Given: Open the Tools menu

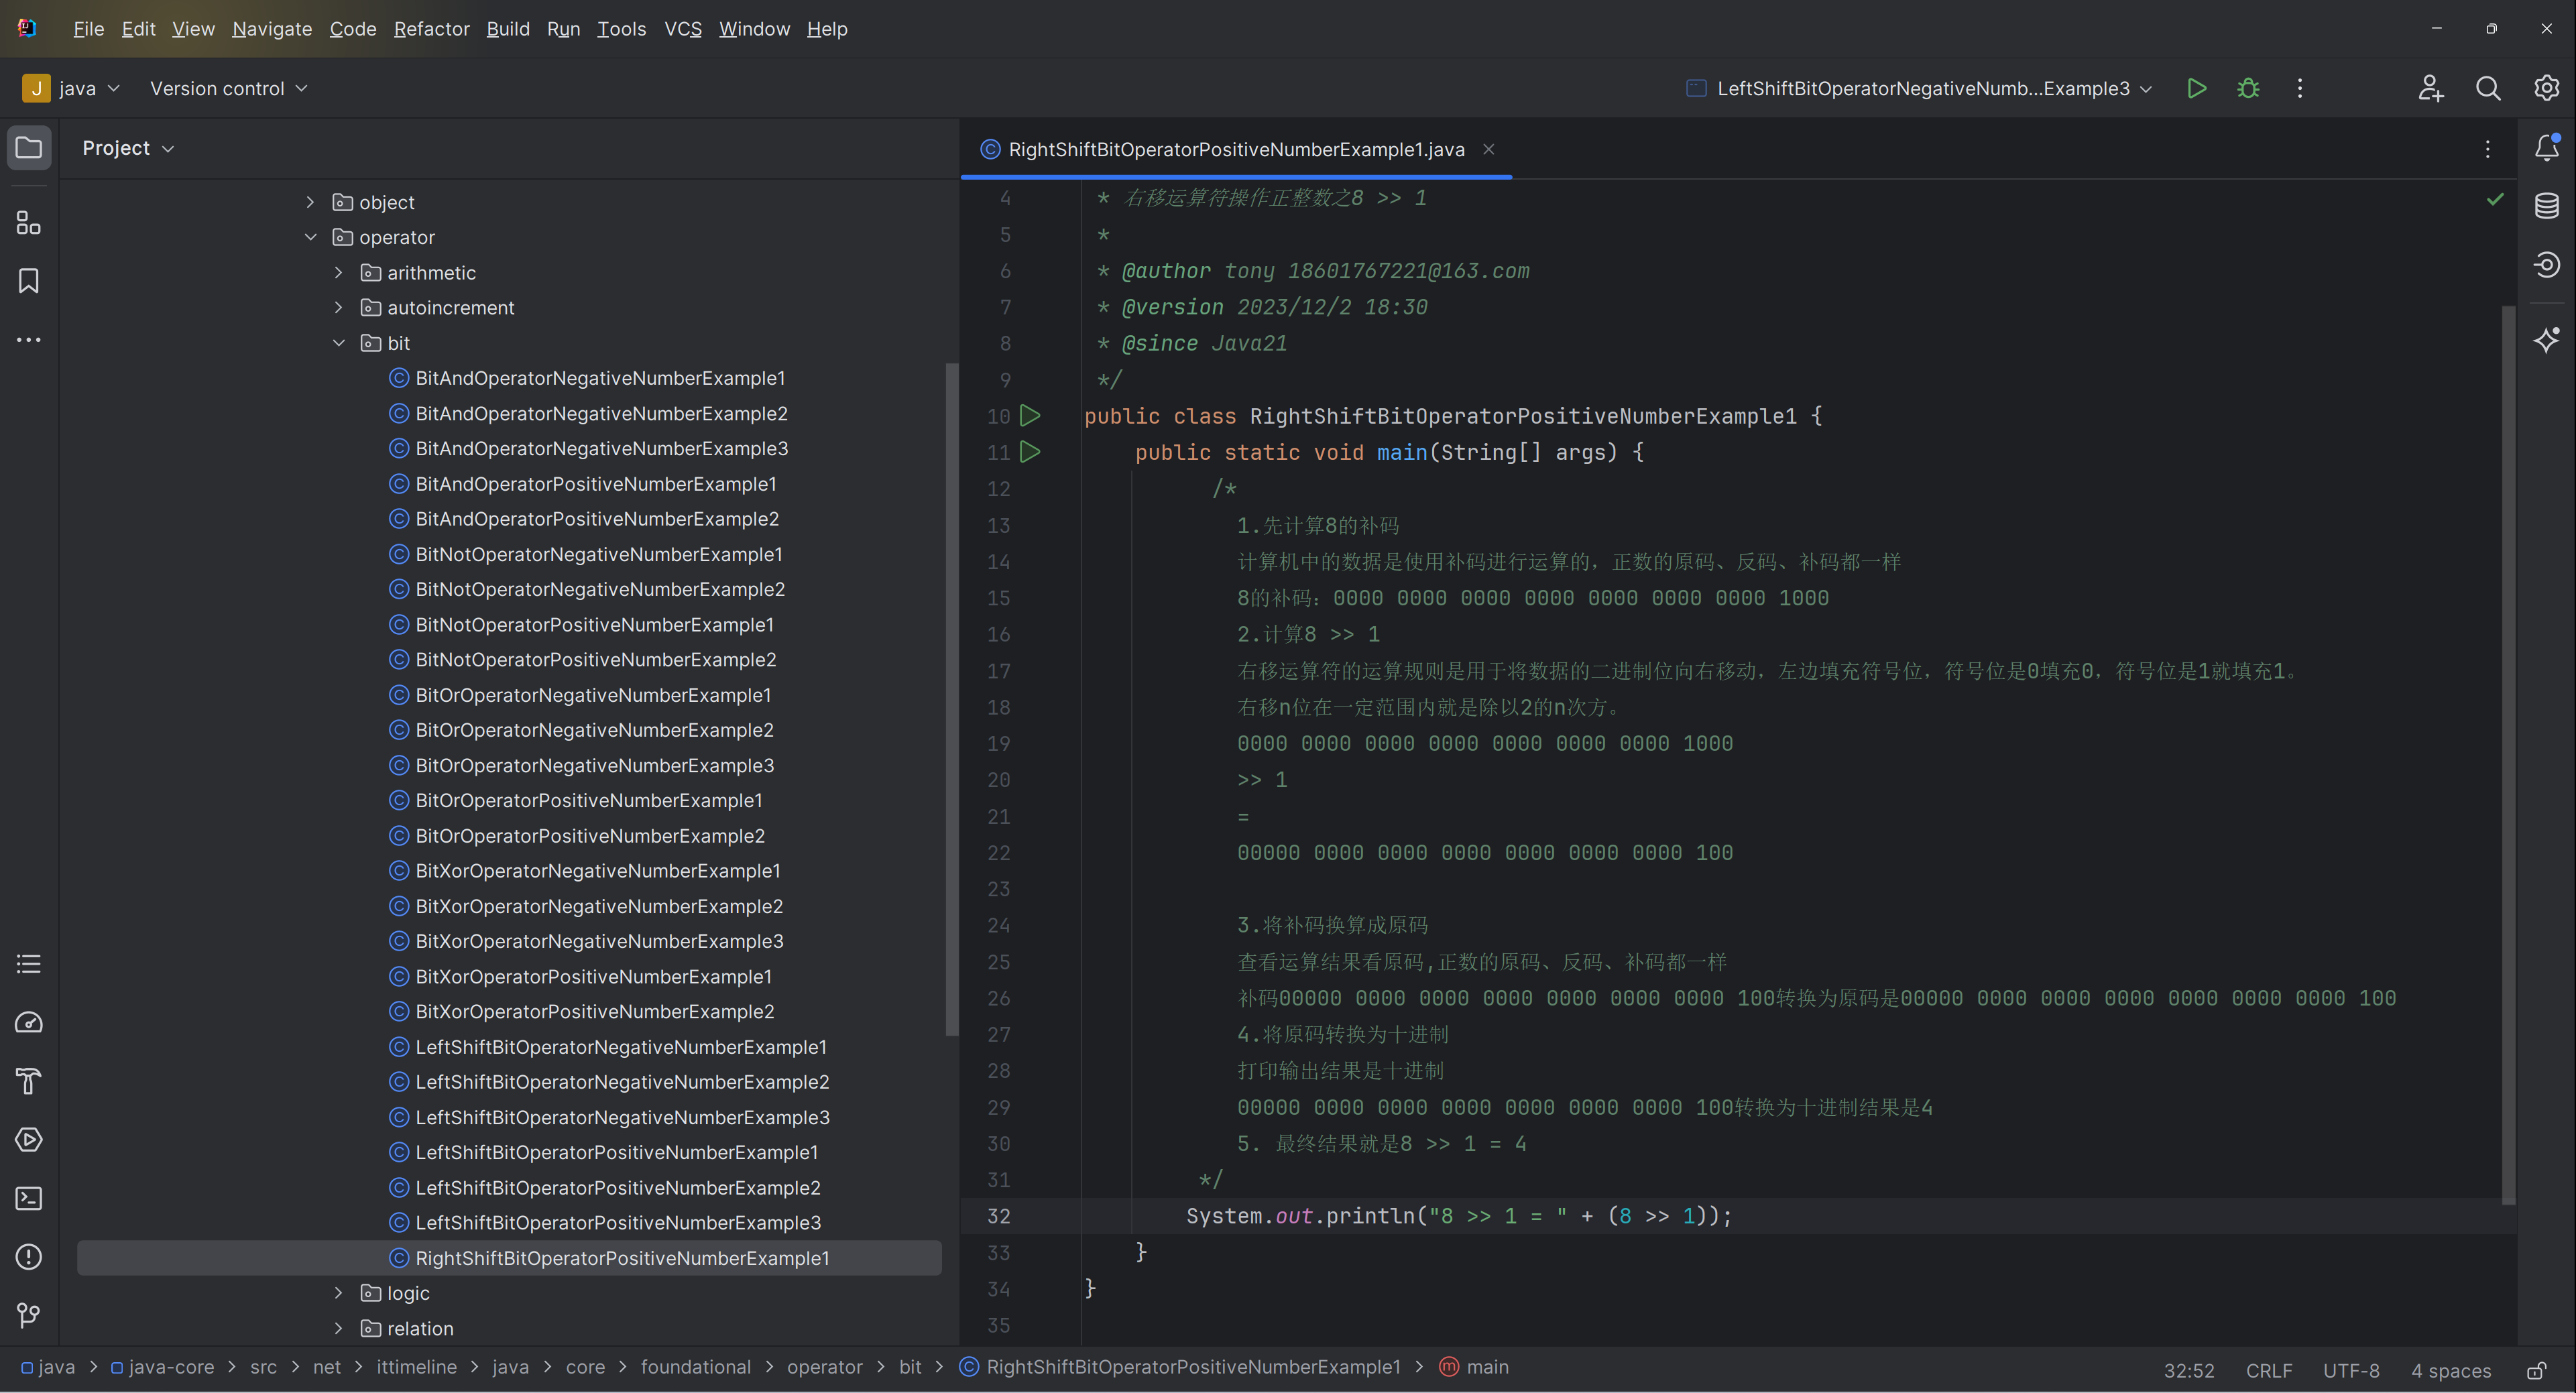Looking at the screenshot, I should (621, 29).
